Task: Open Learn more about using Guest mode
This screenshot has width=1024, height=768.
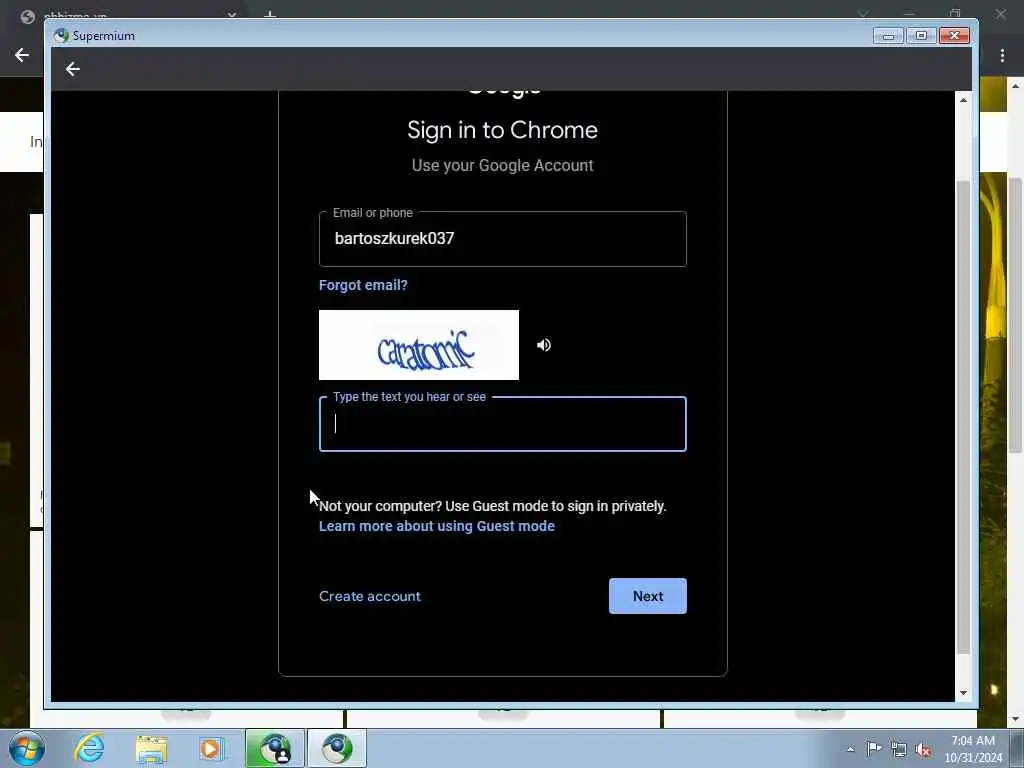Action: pyautogui.click(x=436, y=526)
